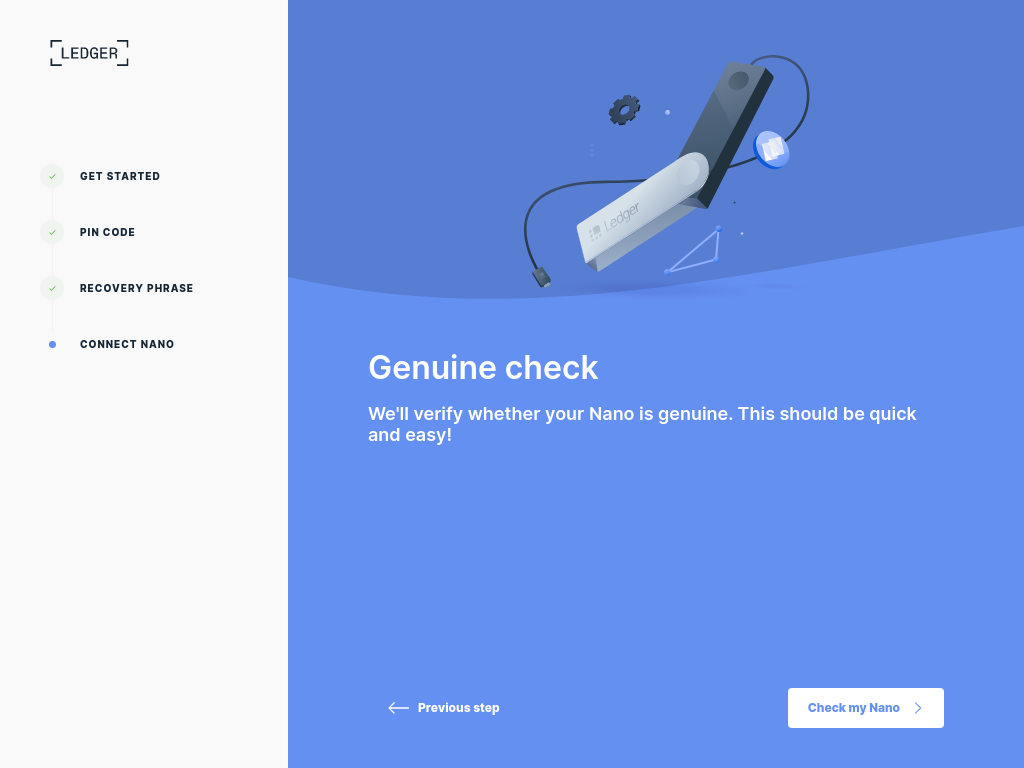Click the left arrow beside Previous step

(398, 708)
